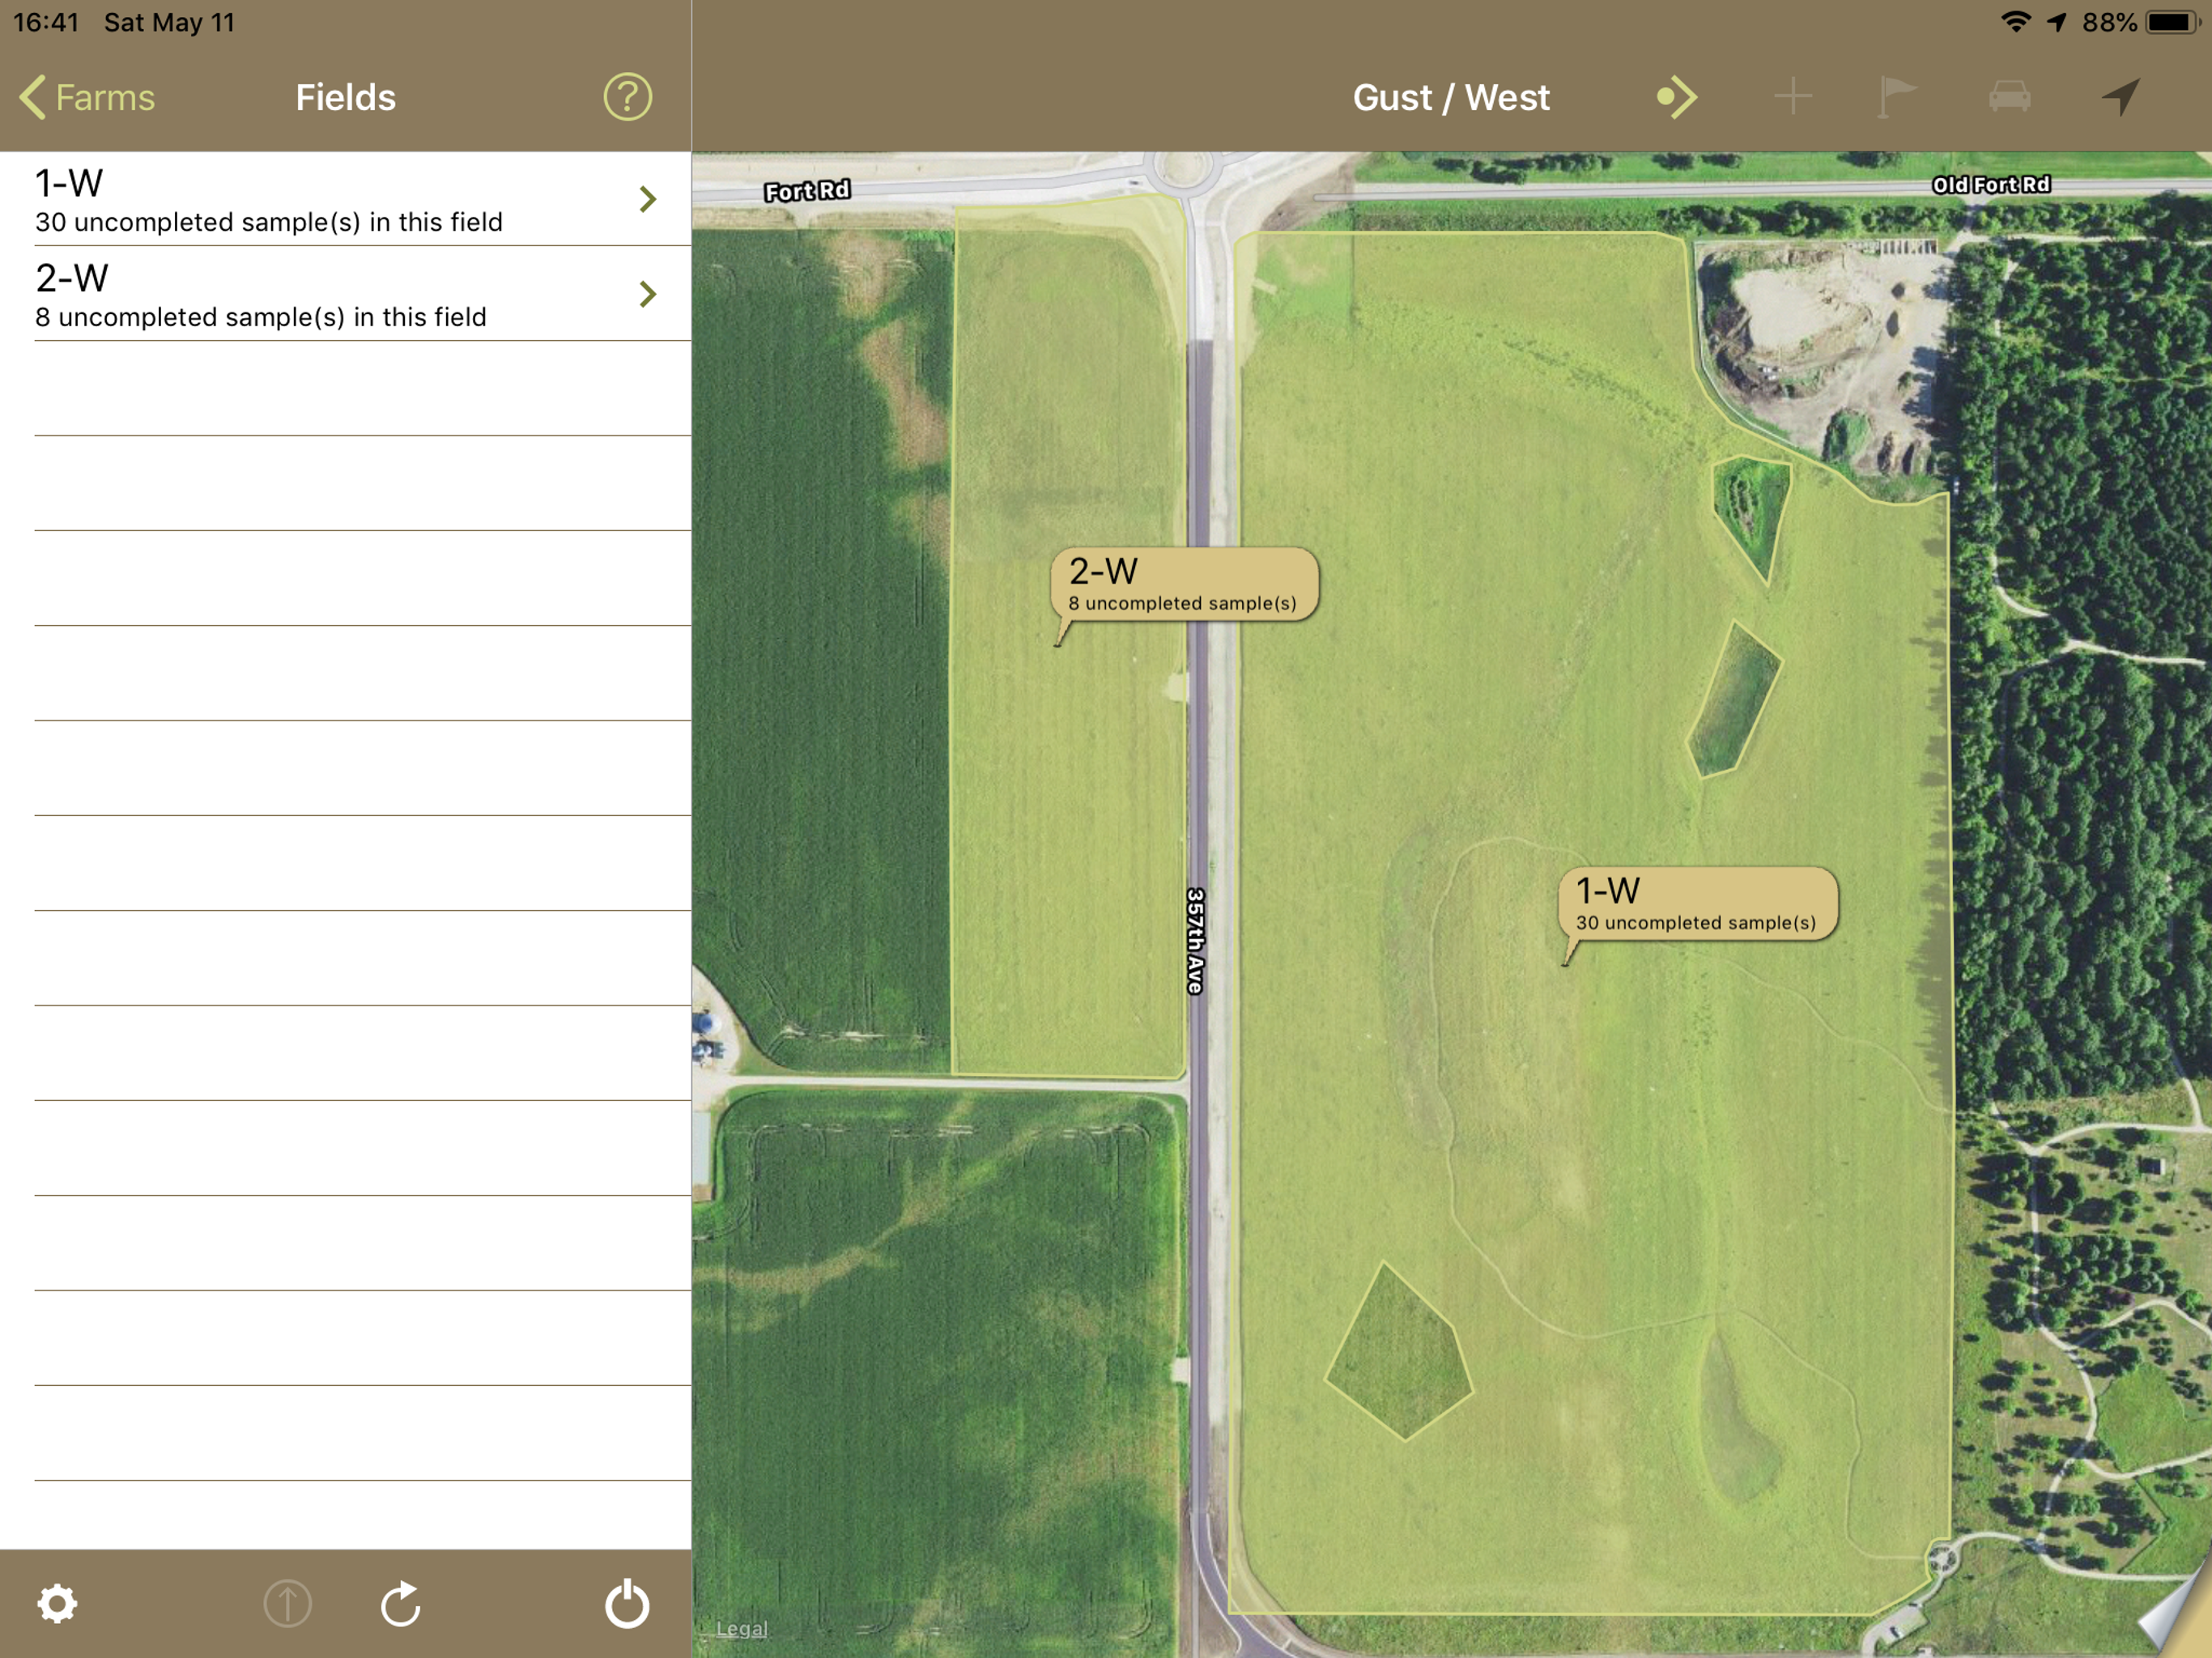Click the next-point arrow icon in toolbar
2212x1658 pixels.
pyautogui.click(x=1676, y=97)
